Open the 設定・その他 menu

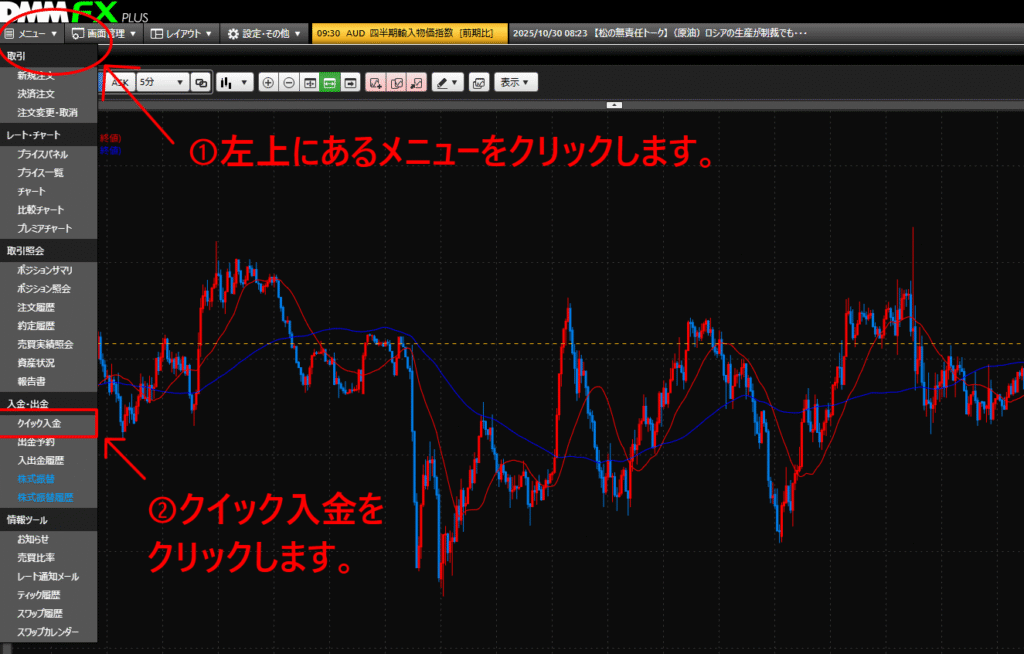coord(264,33)
